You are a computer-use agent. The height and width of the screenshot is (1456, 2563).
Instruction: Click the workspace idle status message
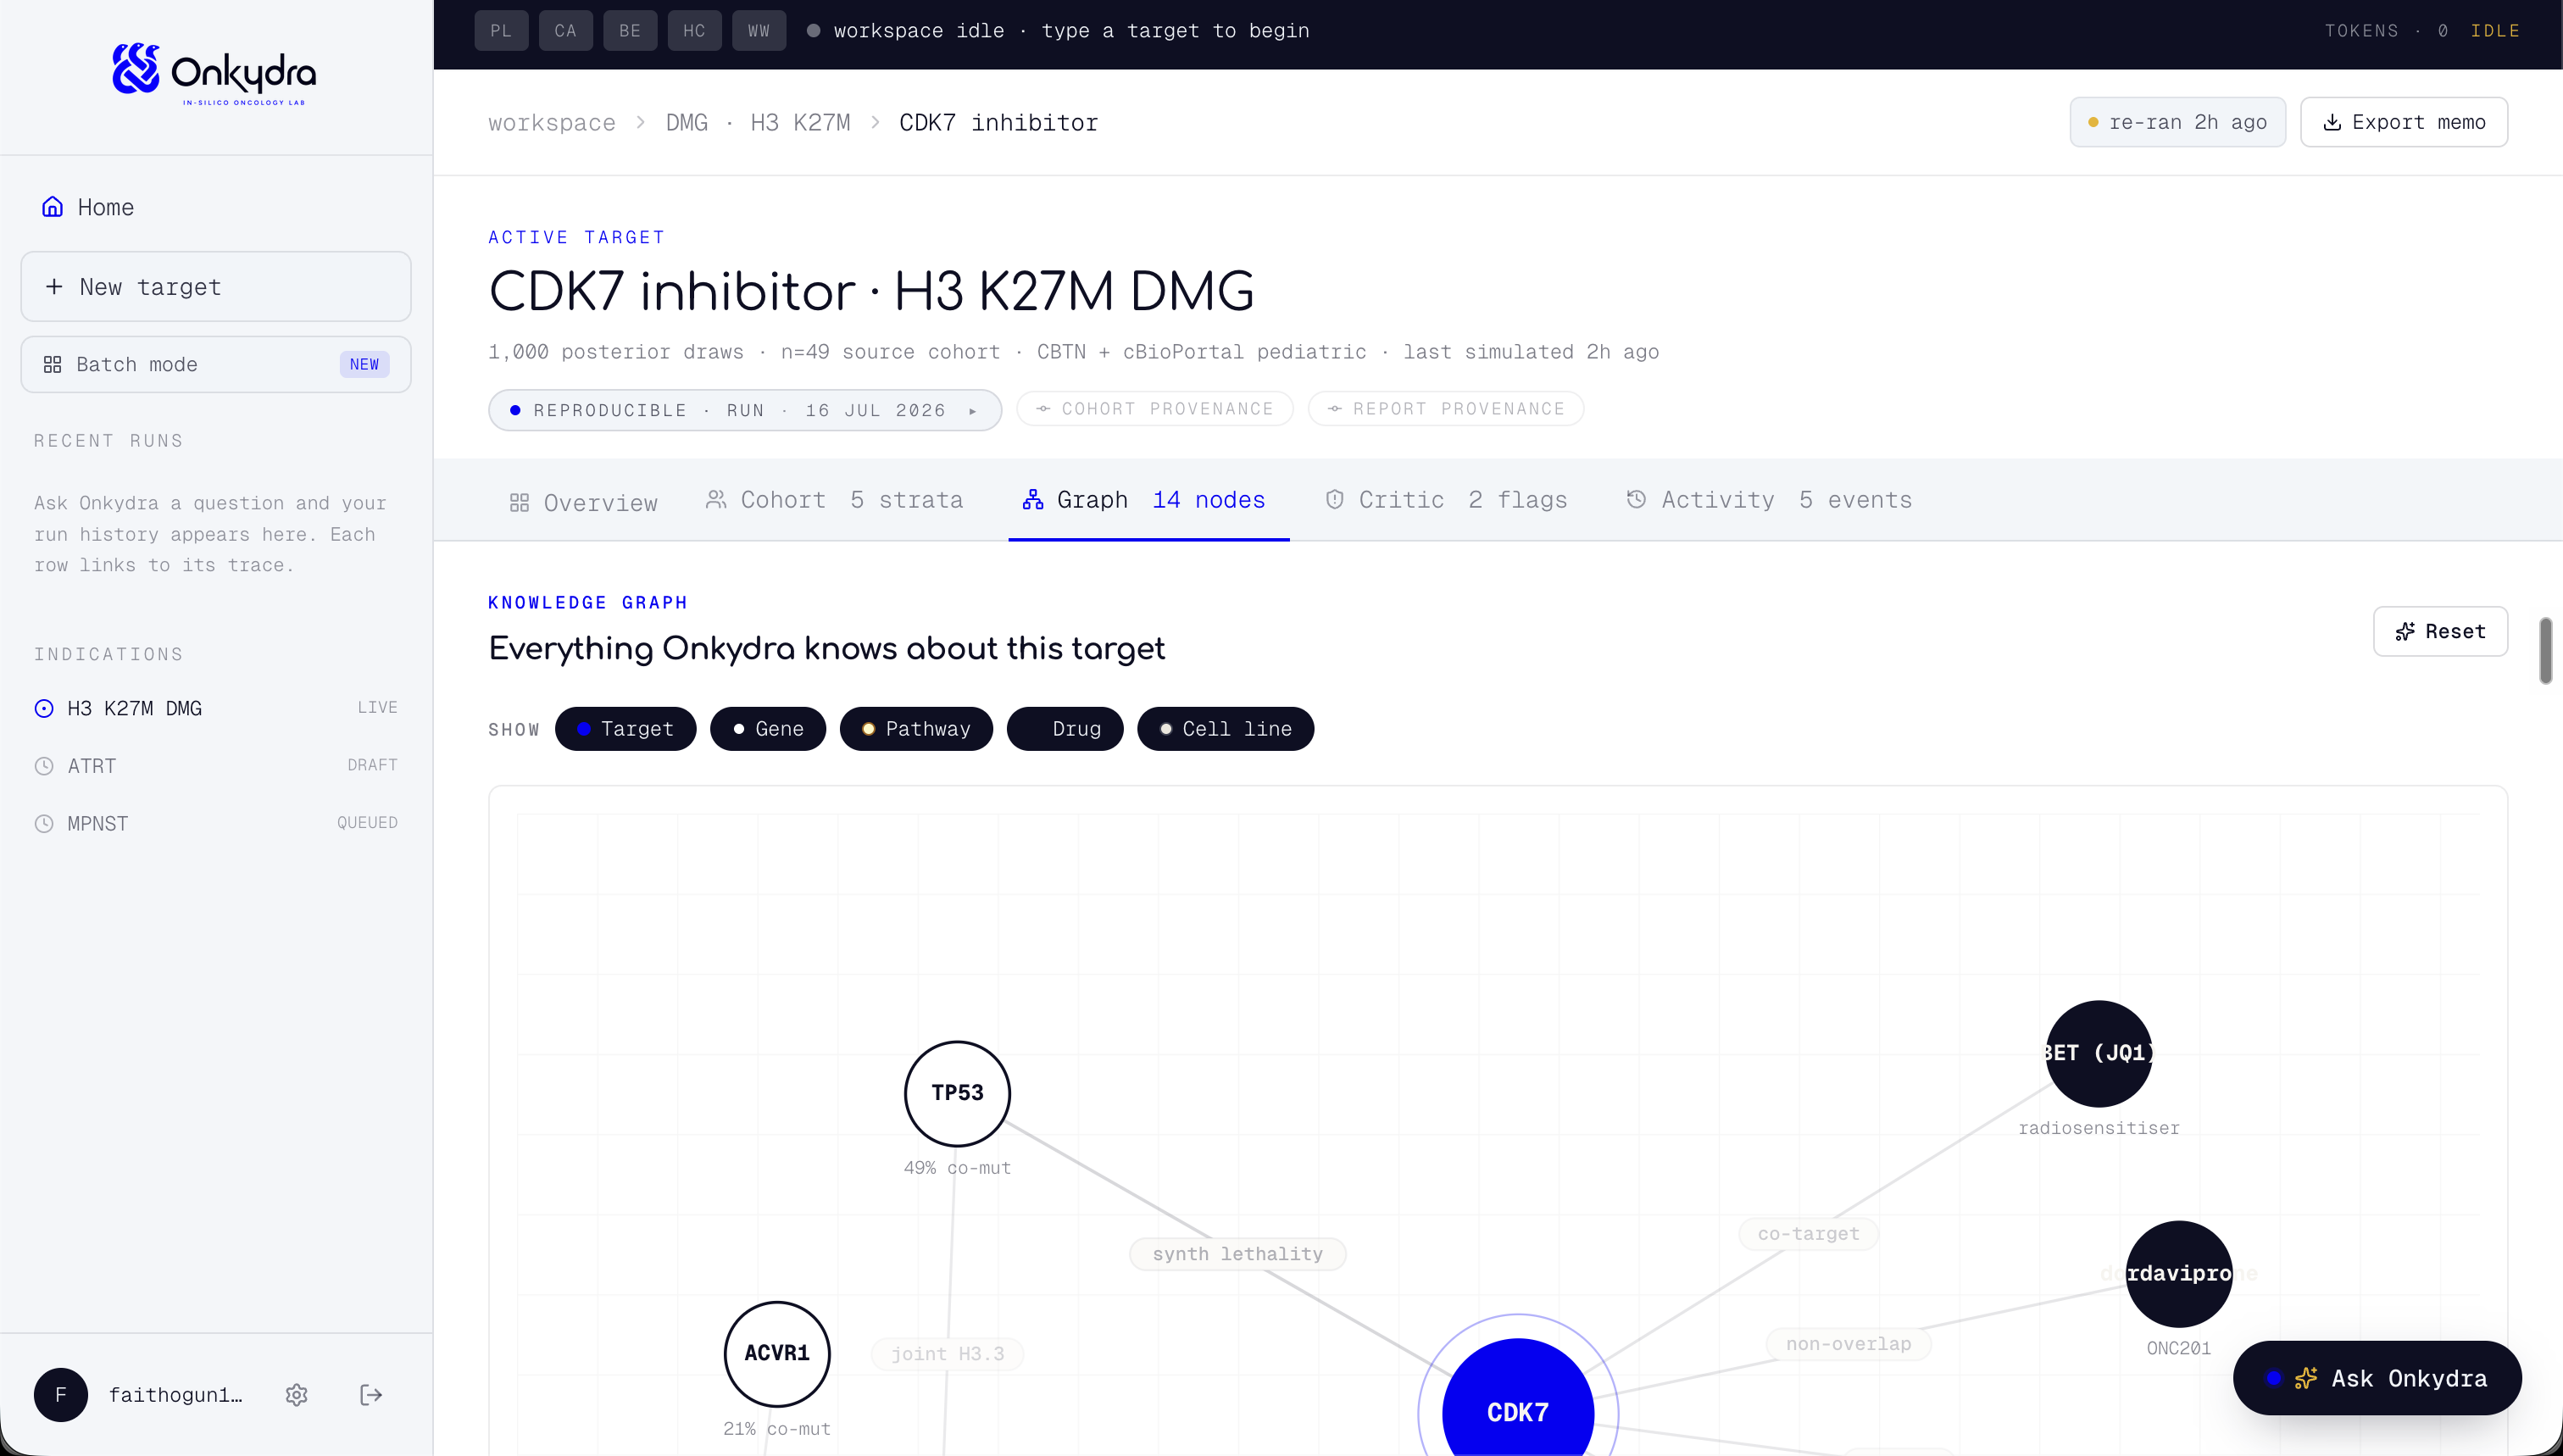(1071, 31)
